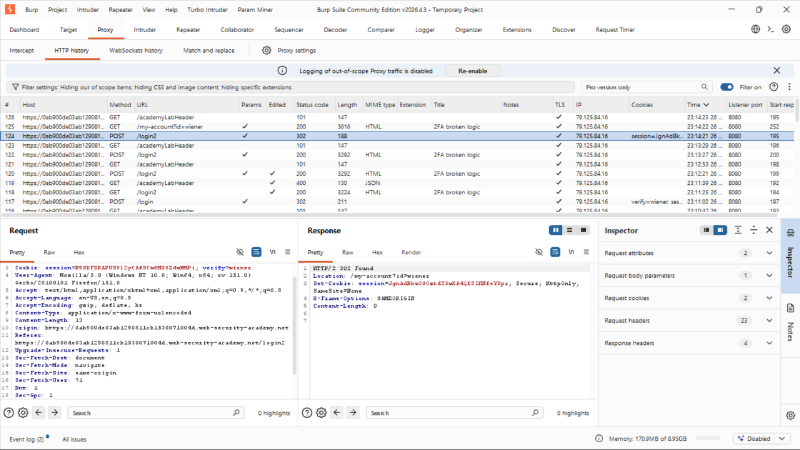800x450 pixels.
Task: Open Request search help icon
Action: coord(9,412)
